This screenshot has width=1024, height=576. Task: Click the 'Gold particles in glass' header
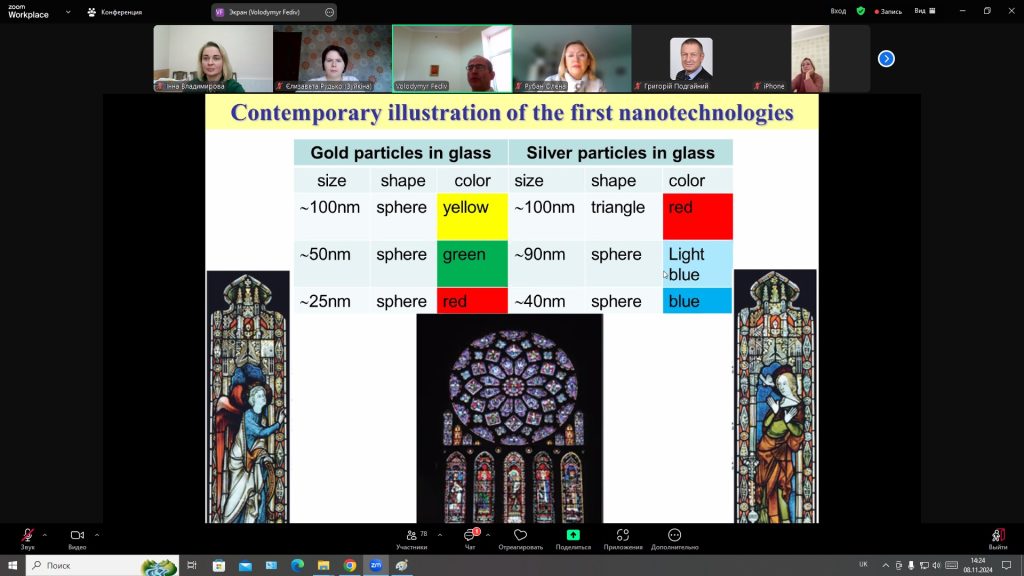(400, 153)
